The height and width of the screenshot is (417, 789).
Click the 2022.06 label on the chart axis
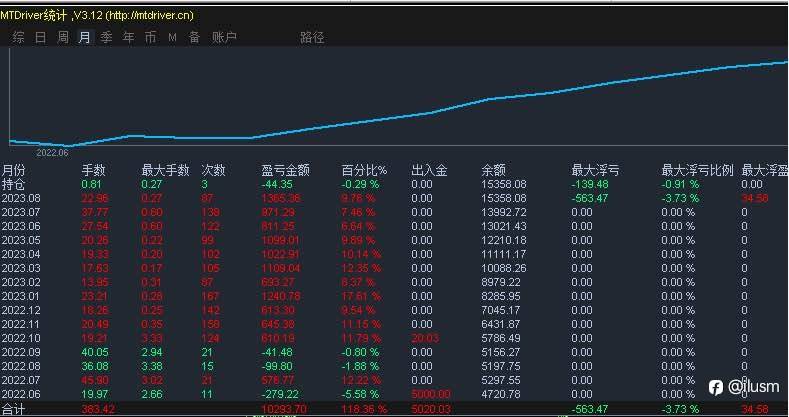[x=52, y=153]
